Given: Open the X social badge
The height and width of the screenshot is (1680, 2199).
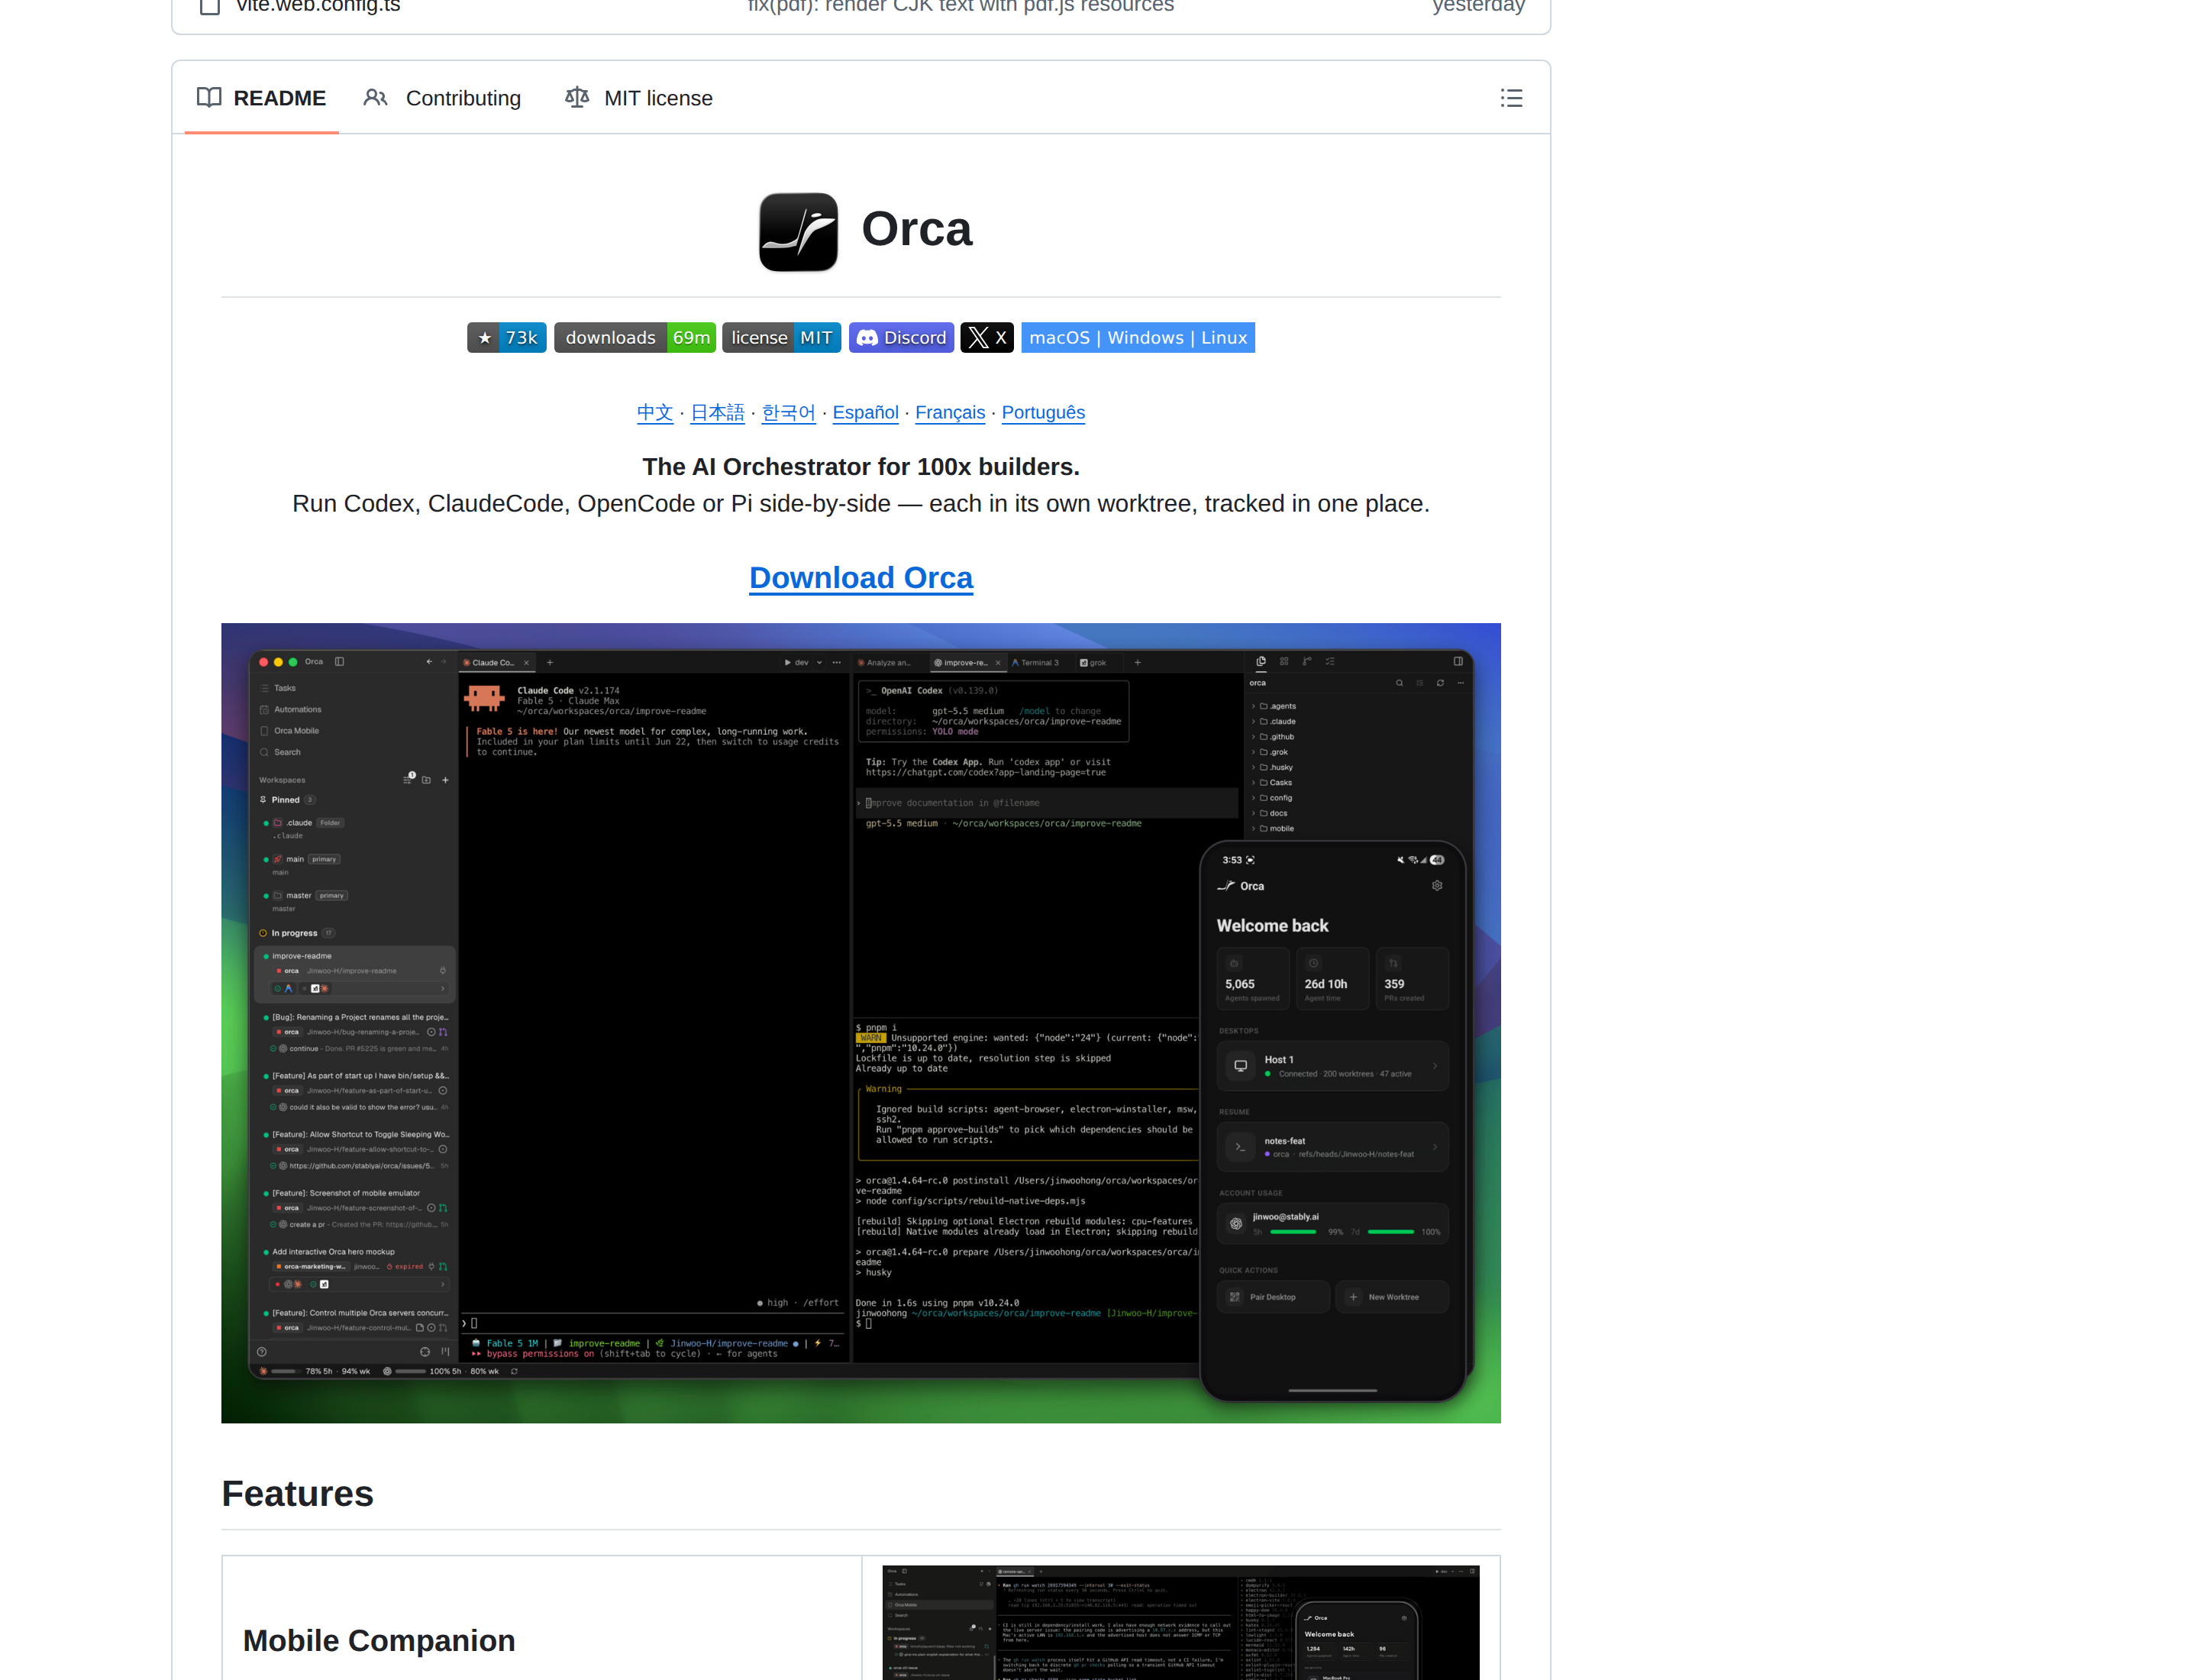Looking at the screenshot, I should pos(987,338).
